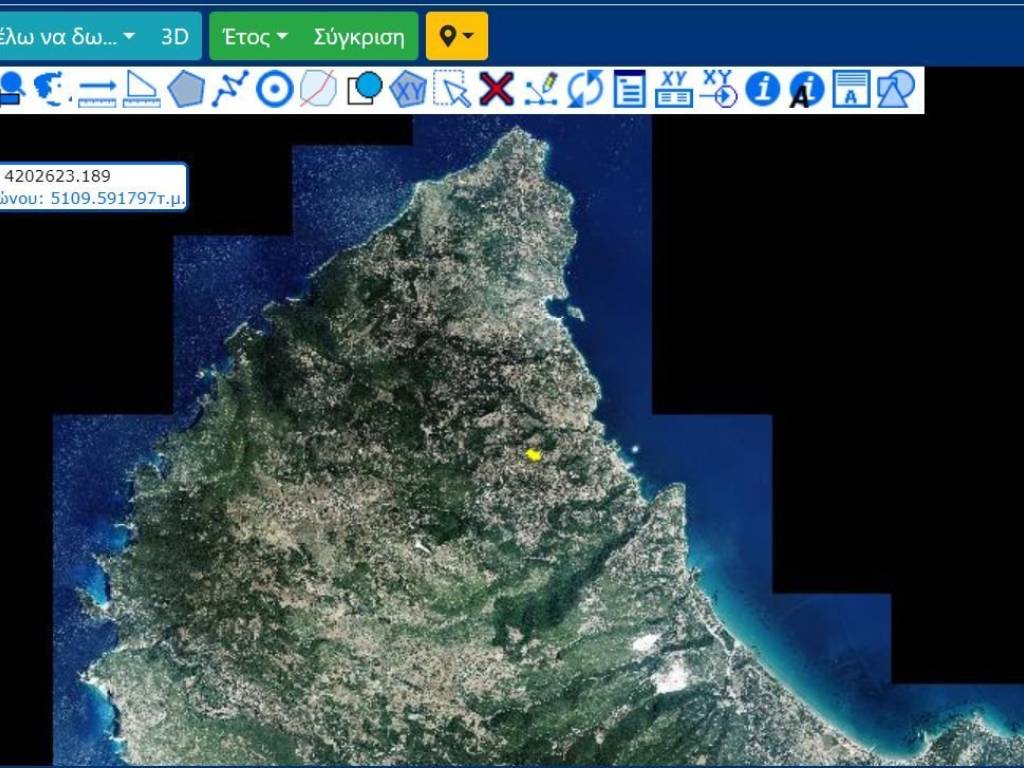Activate the dashed-box selection cursor tool
Viewport: 1024px width, 768px height.
click(452, 90)
